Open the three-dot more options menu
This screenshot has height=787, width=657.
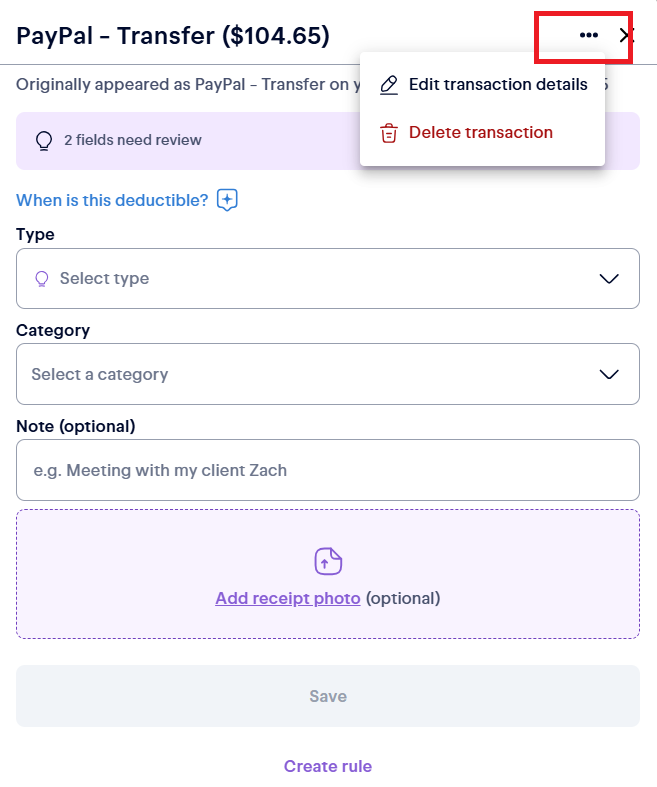click(588, 35)
